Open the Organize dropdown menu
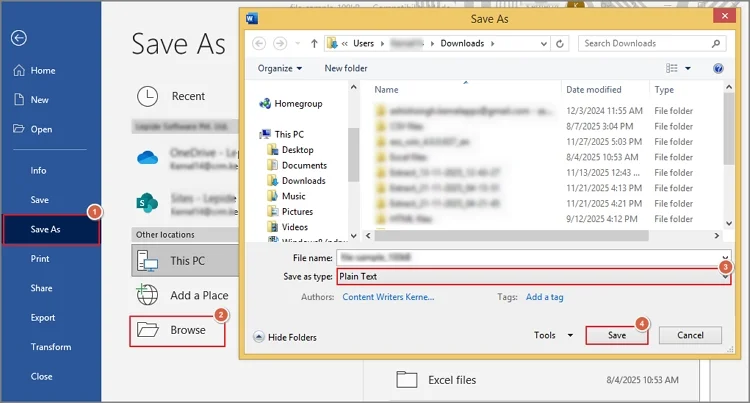Image resolution: width=750 pixels, height=403 pixels. click(280, 68)
